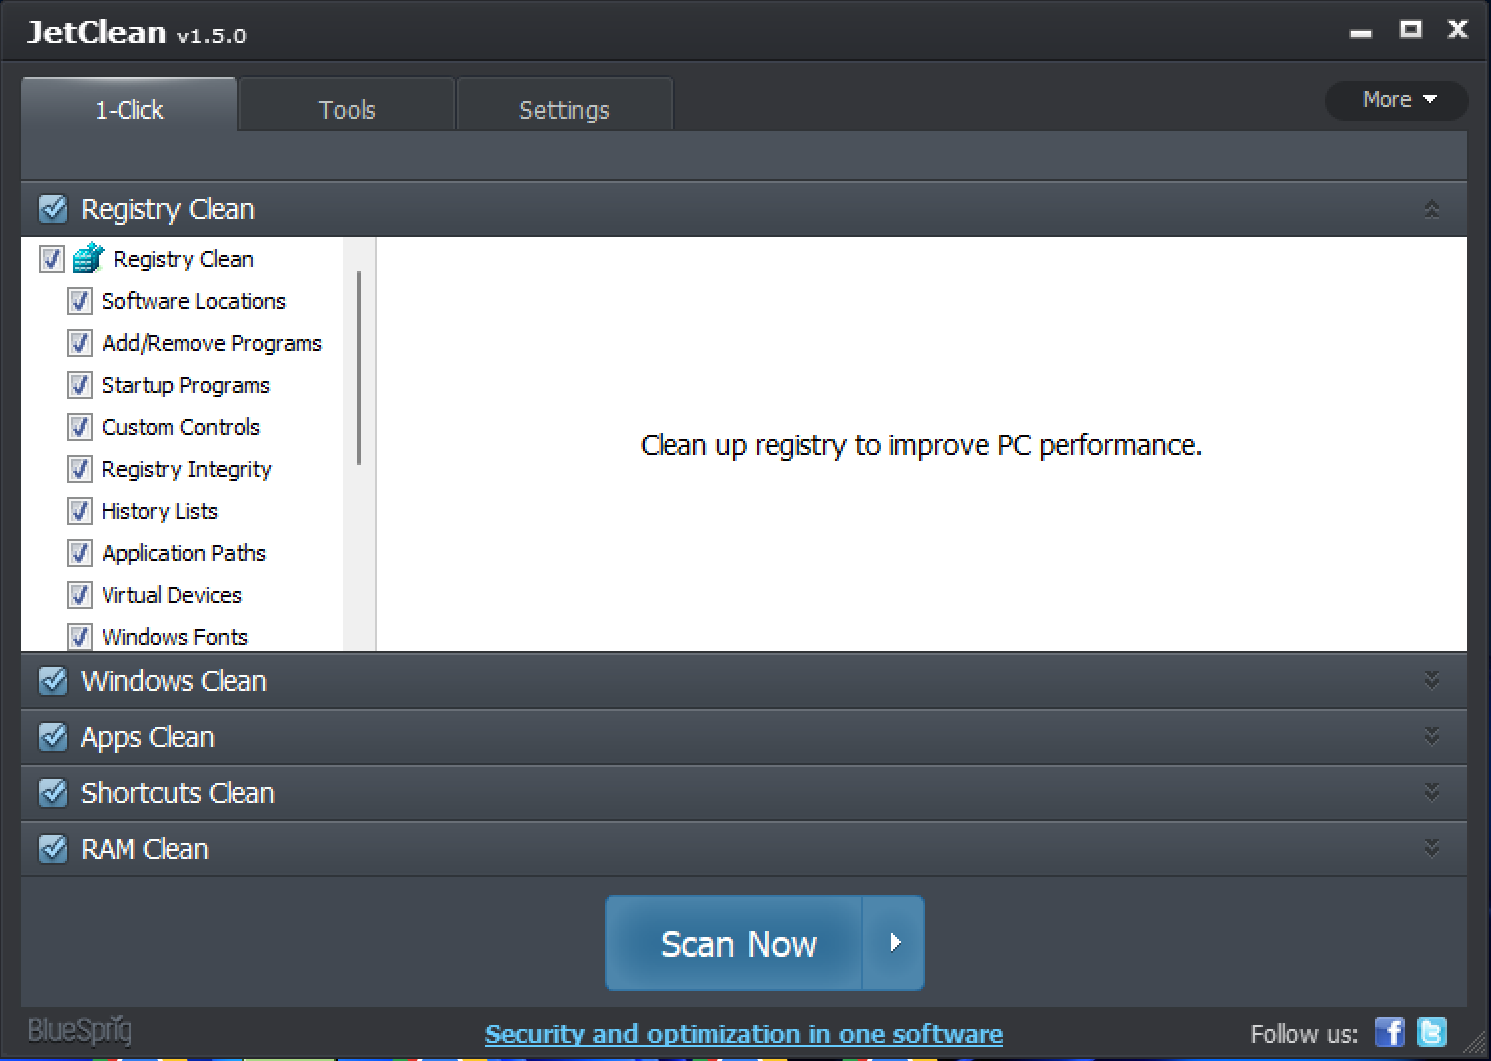Image resolution: width=1491 pixels, height=1061 pixels.
Task: Click the Shortcuts Clean section title
Action: tap(178, 793)
